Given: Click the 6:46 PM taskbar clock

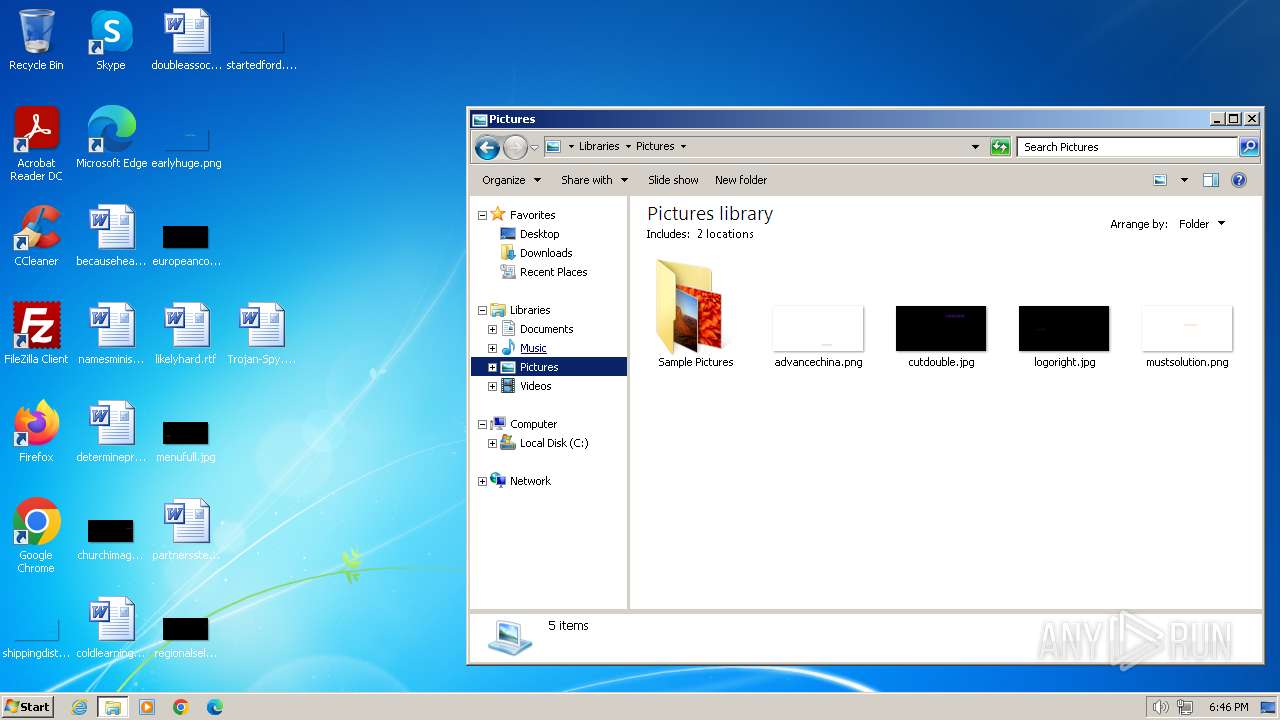Looking at the screenshot, I should pyautogui.click(x=1228, y=707).
